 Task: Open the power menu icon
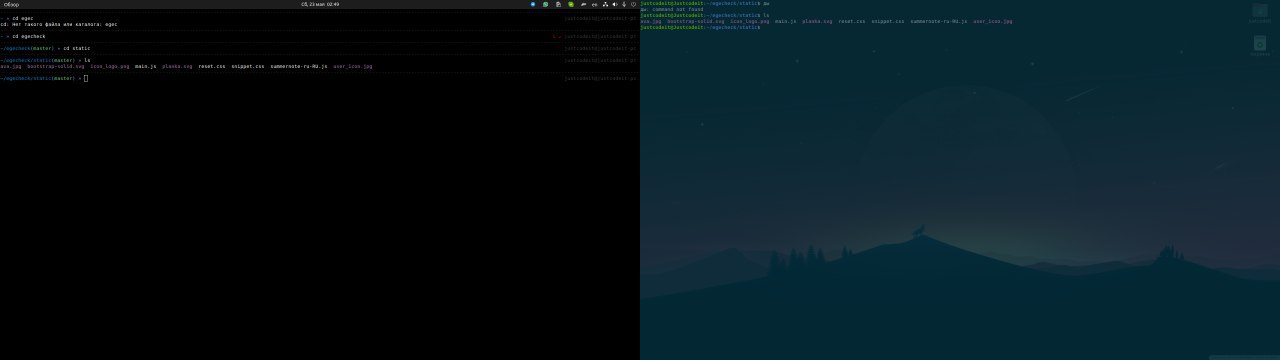633,4
